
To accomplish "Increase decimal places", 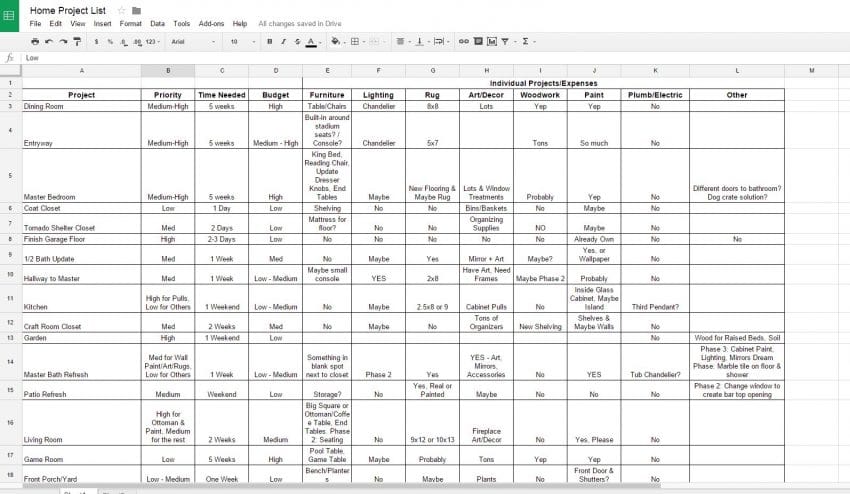I will click(x=137, y=41).
